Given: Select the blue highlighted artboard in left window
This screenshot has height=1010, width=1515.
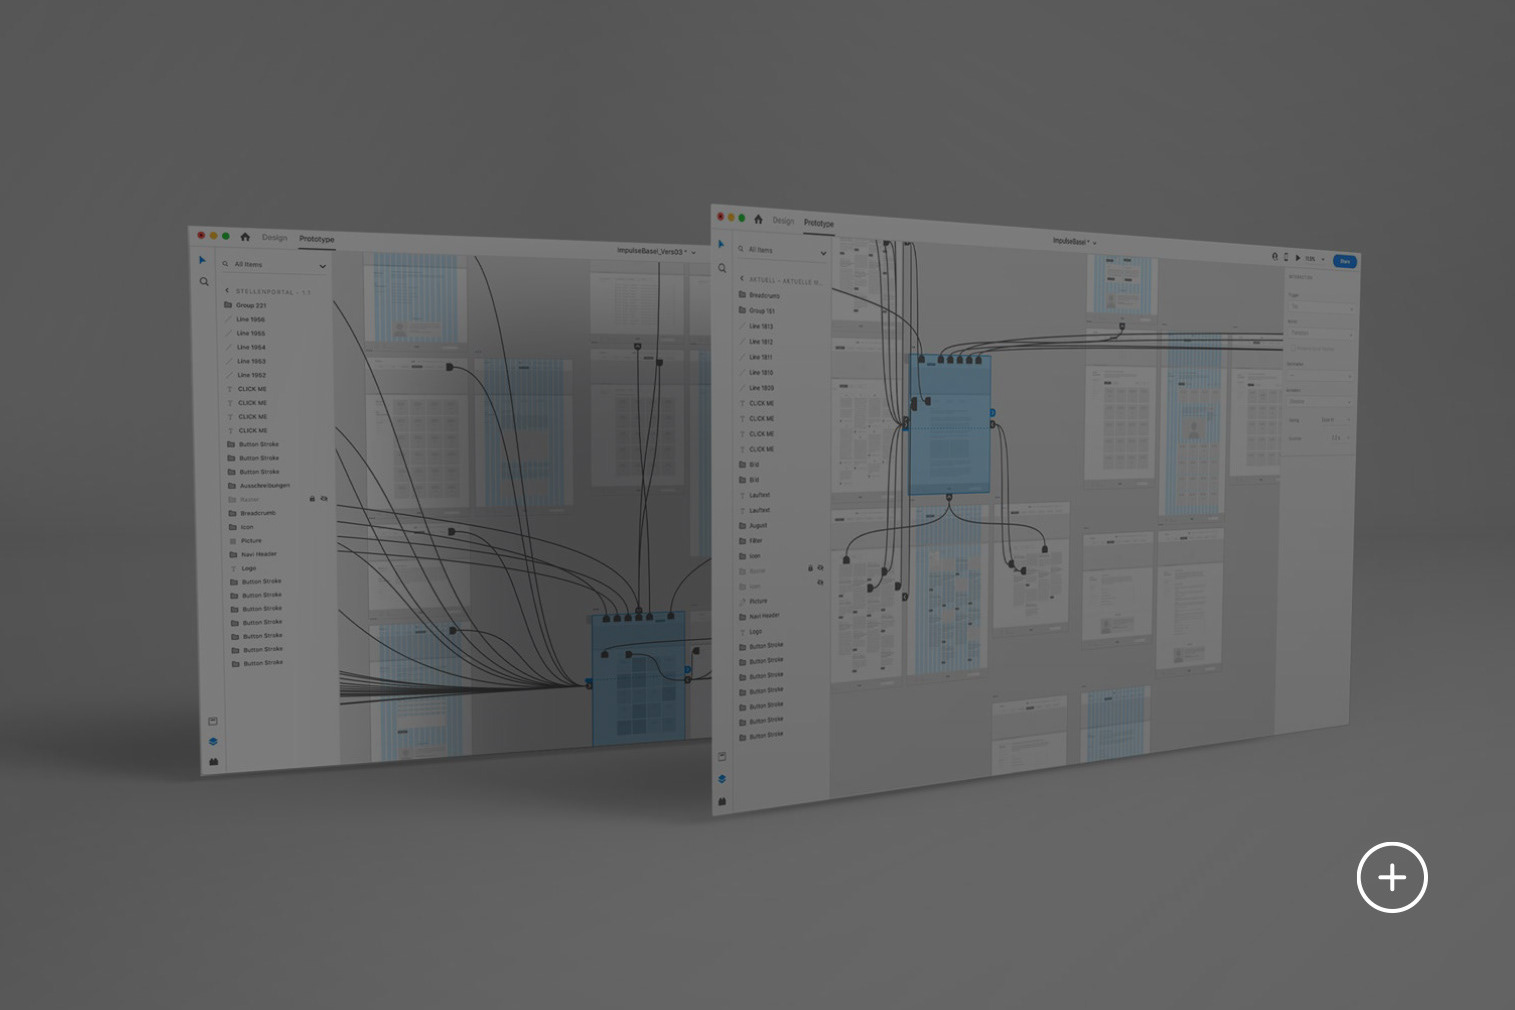Looking at the screenshot, I should 639,679.
